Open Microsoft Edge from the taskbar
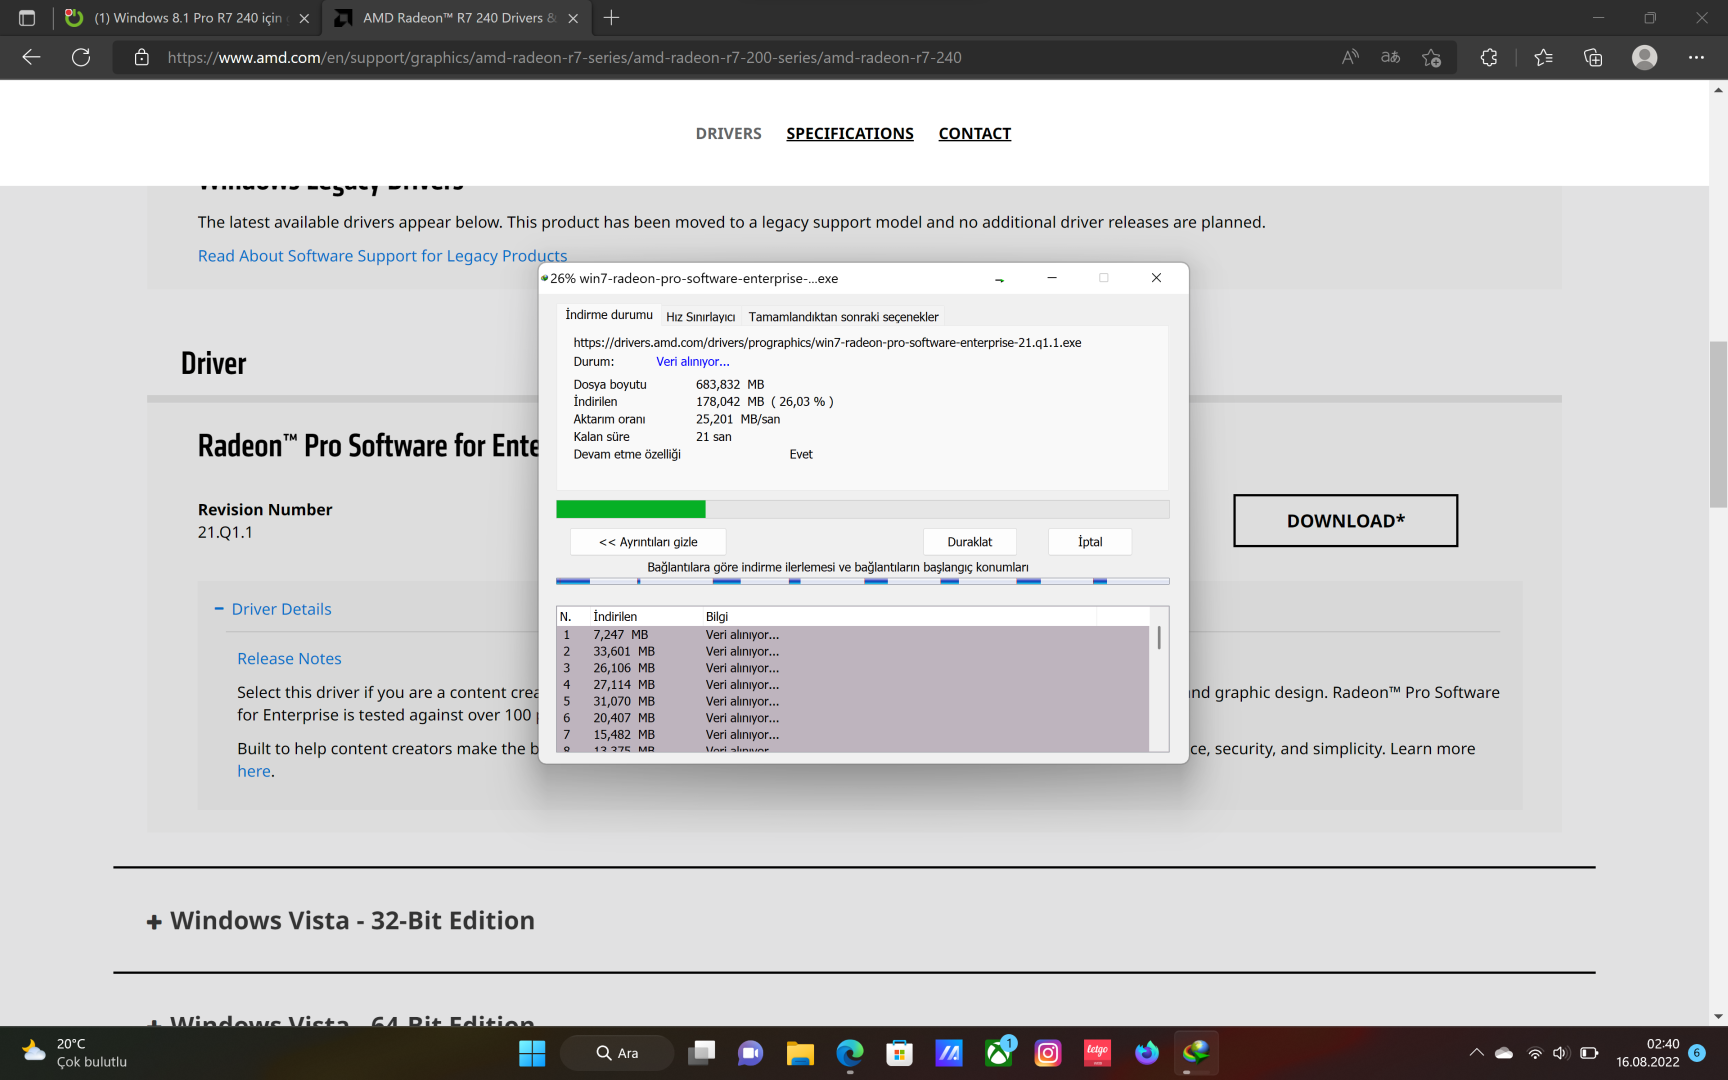This screenshot has width=1728, height=1080. (x=850, y=1053)
